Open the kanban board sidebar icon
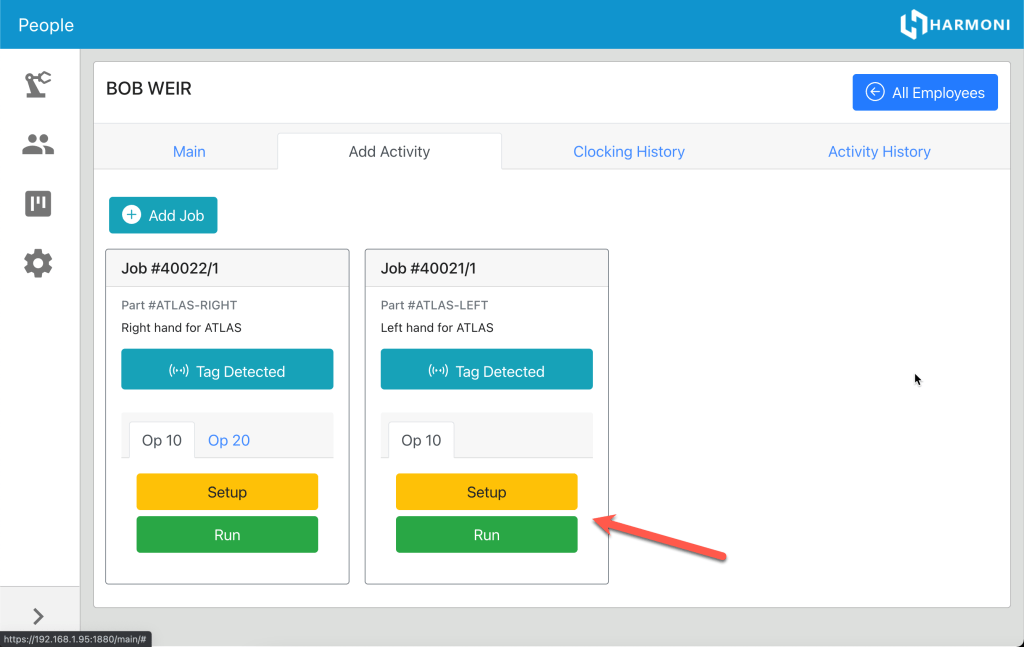This screenshot has width=1024, height=647. tap(38, 205)
